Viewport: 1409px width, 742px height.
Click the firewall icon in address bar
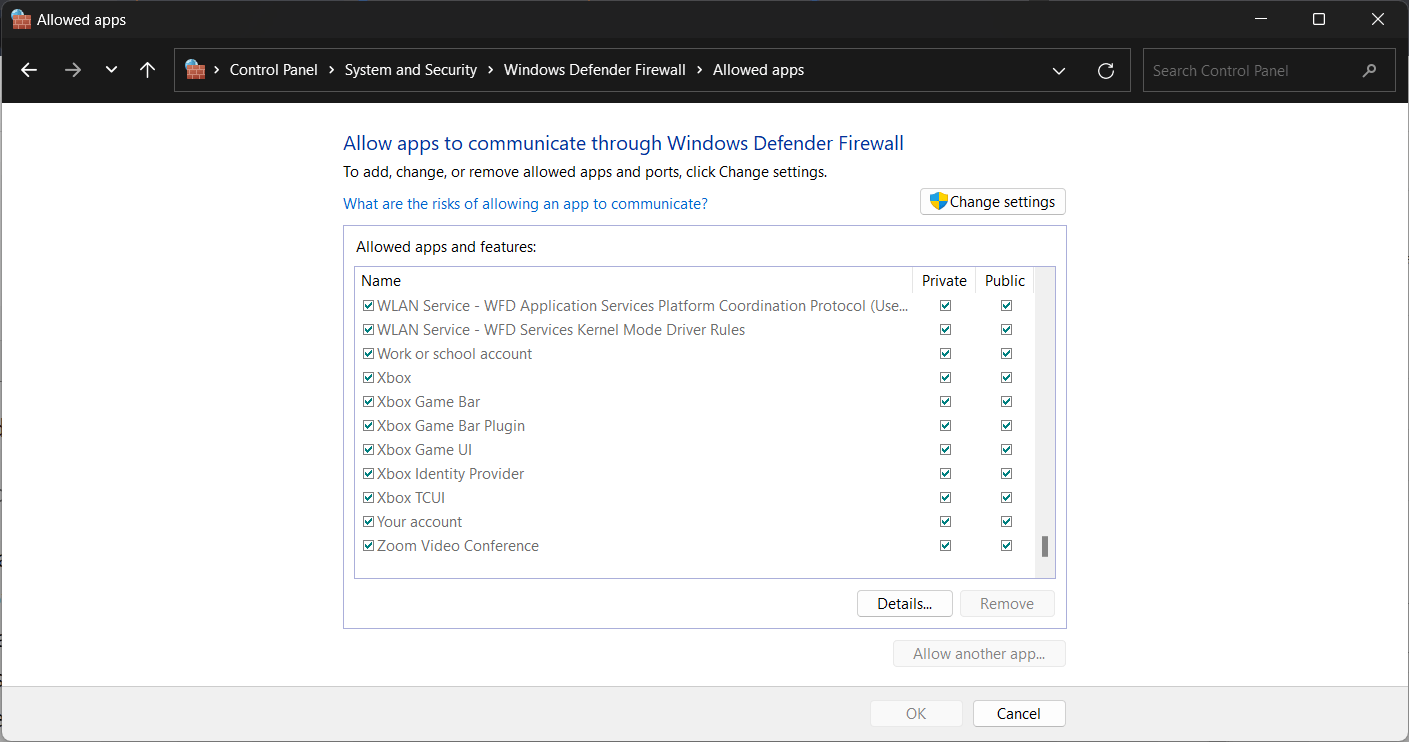pos(195,70)
